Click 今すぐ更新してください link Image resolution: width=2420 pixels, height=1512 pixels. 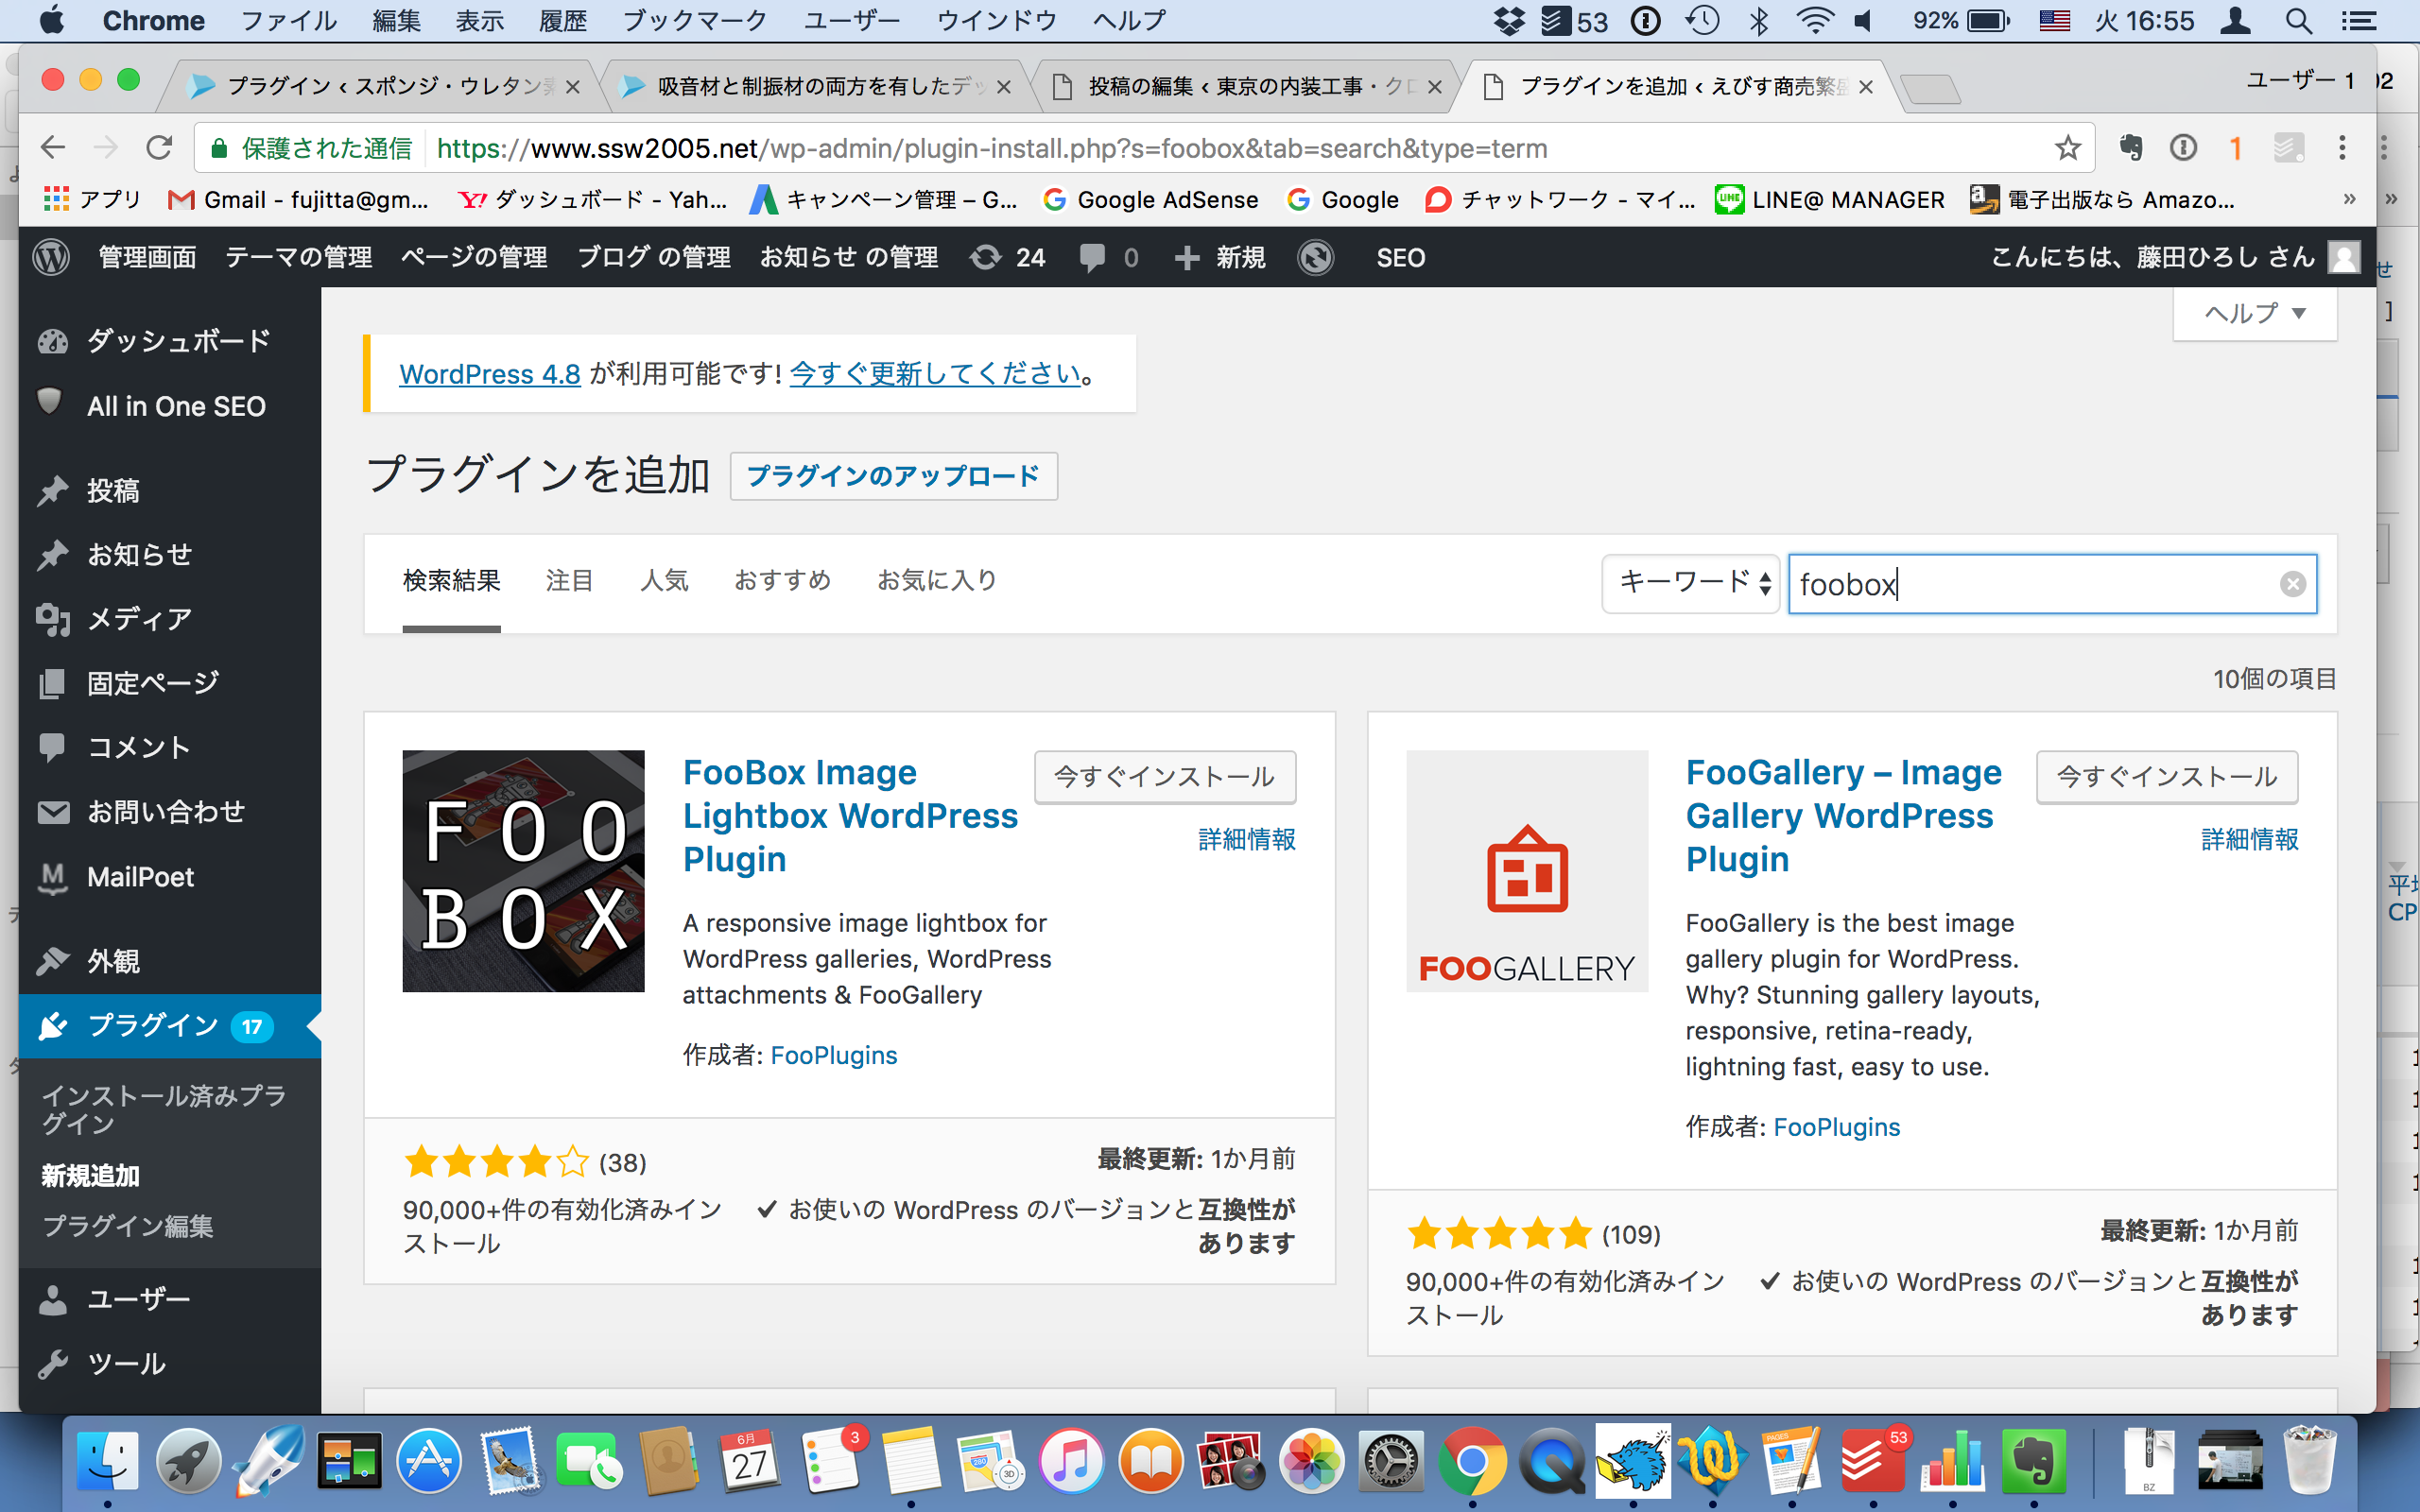(x=935, y=374)
